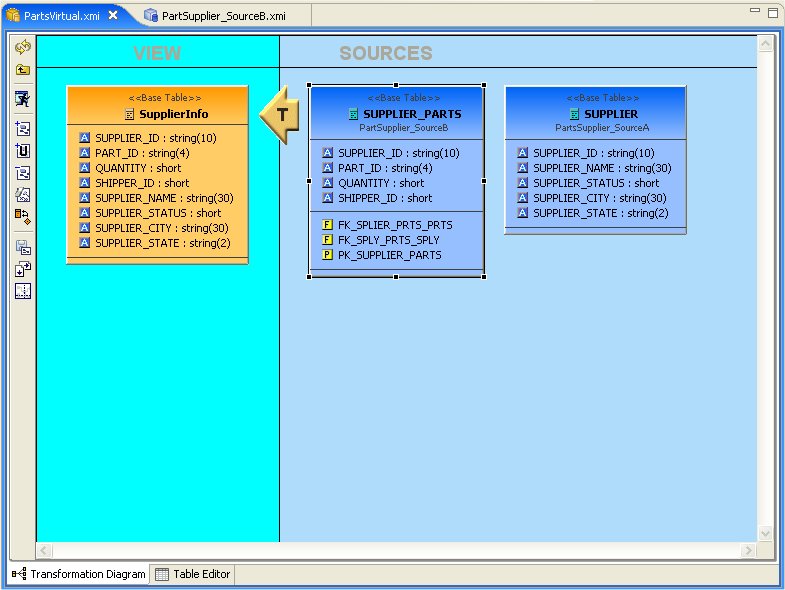Select PART_ID : string(4) in SupplierInfo
Screen dimensions: 785x590
pos(142,153)
